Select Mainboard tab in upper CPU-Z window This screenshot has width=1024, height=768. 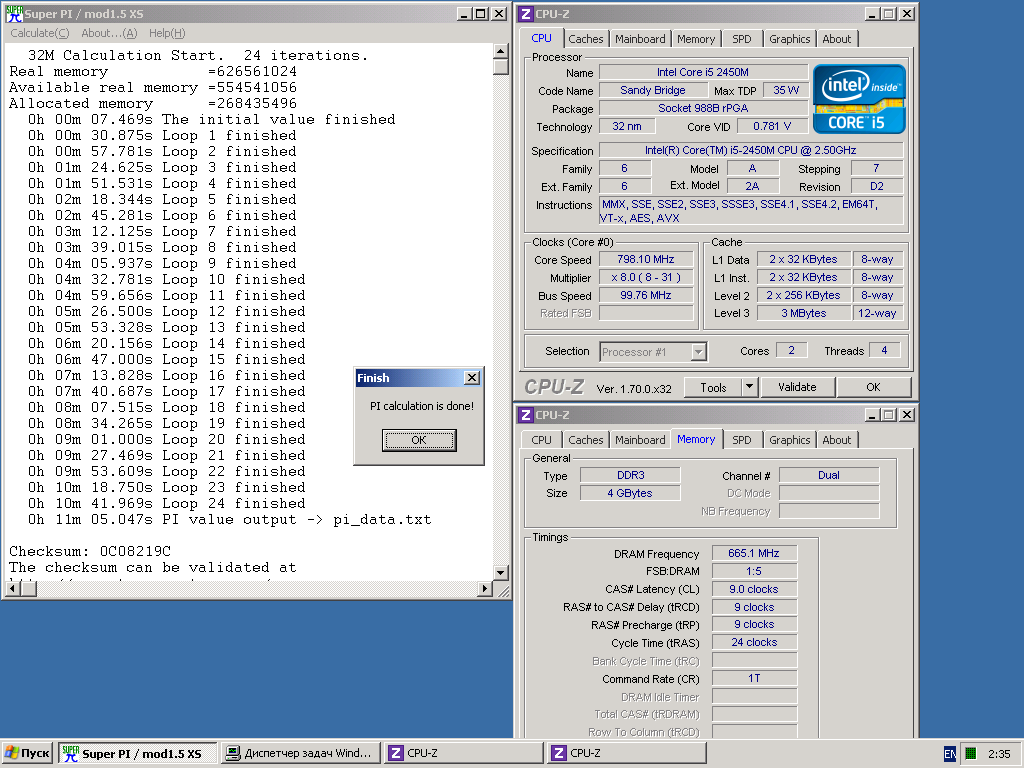point(640,39)
